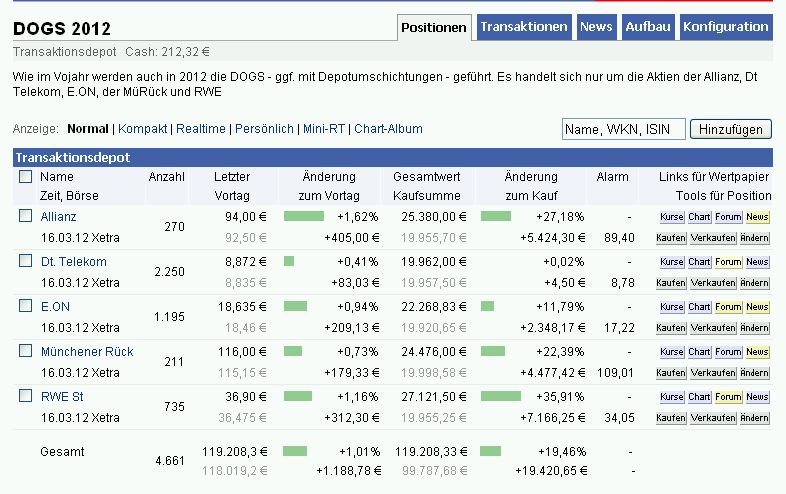This screenshot has height=494, width=786.
Task: Open the Konfiguration tab
Action: pyautogui.click(x=726, y=27)
